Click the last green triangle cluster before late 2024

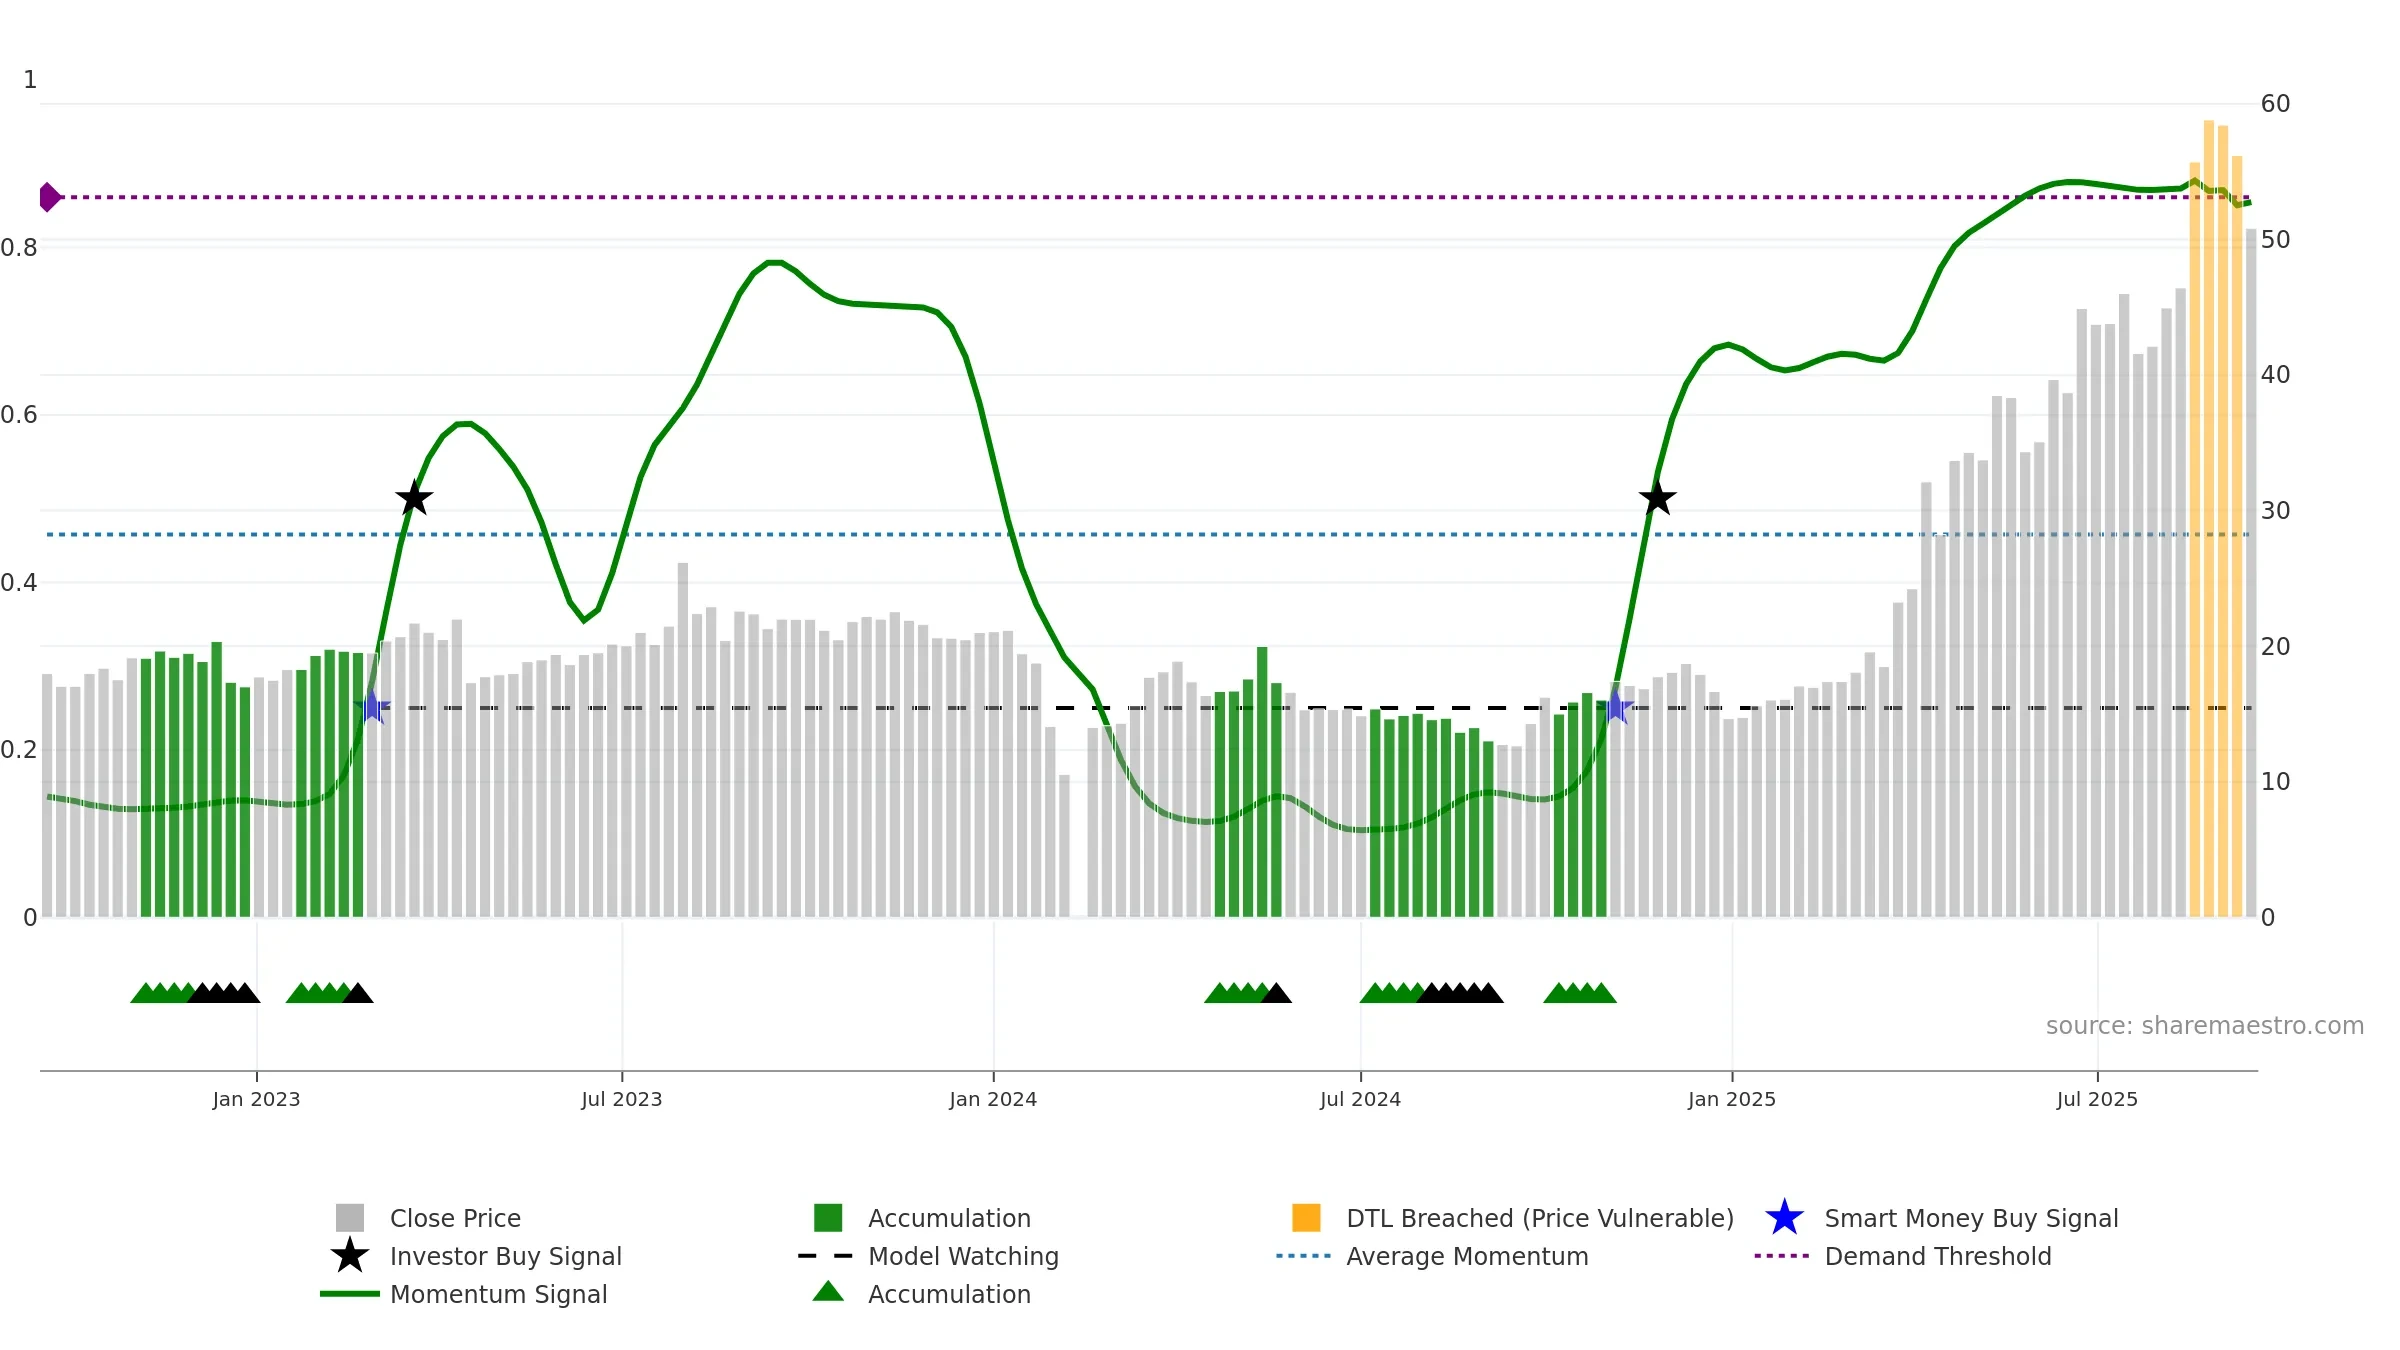1580,992
